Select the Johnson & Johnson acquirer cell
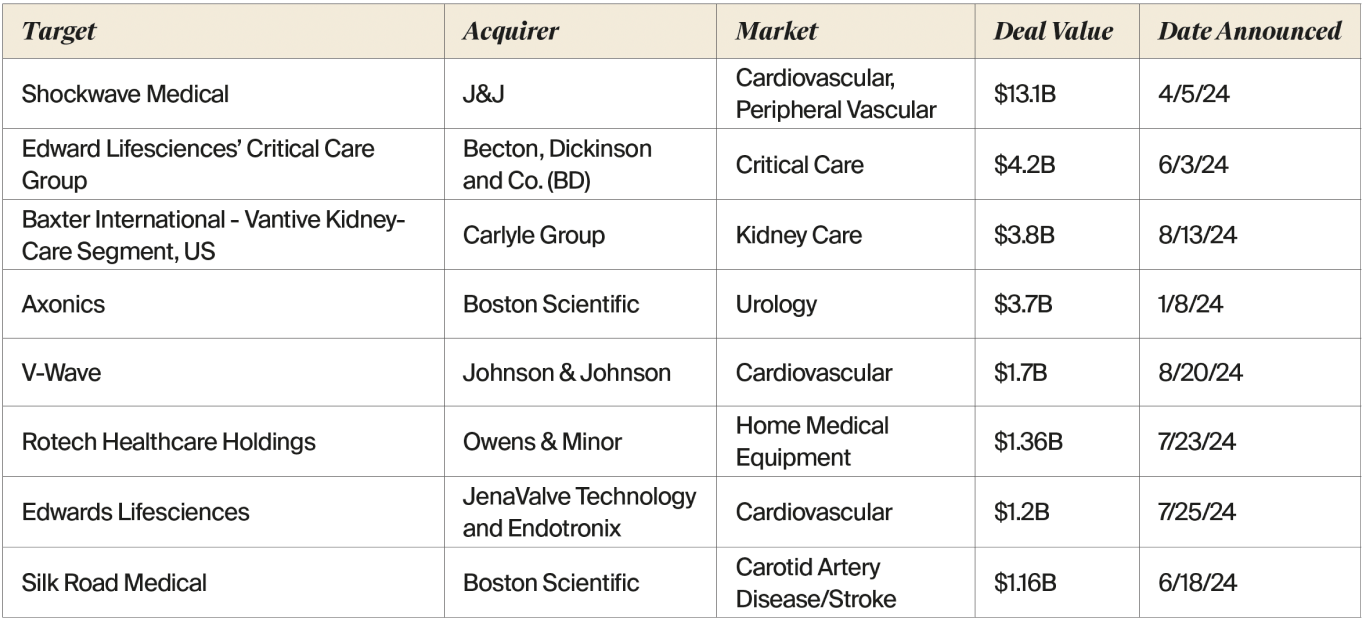The width and height of the screenshot is (1362, 620). point(566,374)
